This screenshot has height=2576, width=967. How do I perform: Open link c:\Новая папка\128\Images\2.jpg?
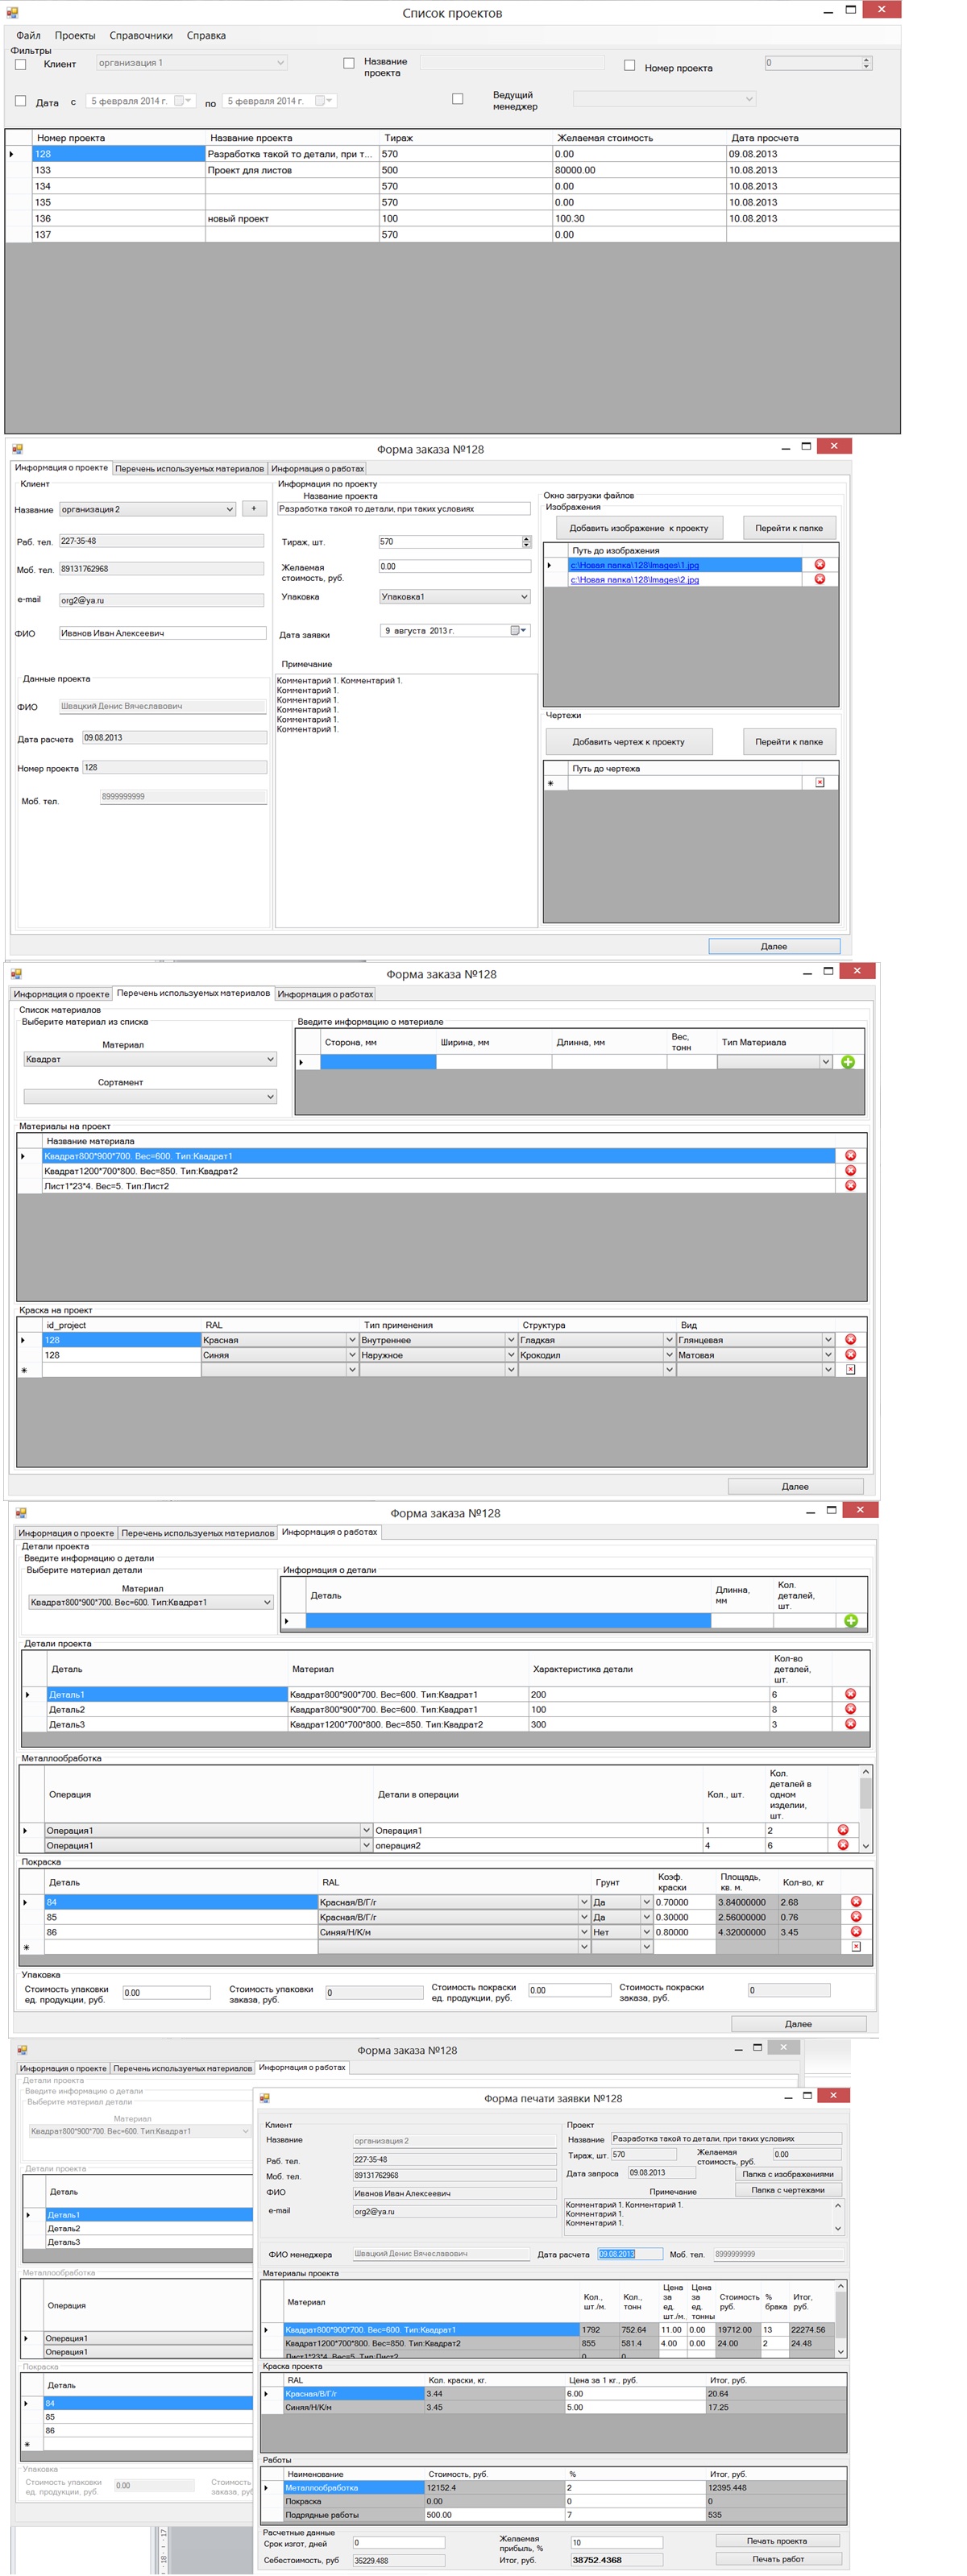coord(634,579)
